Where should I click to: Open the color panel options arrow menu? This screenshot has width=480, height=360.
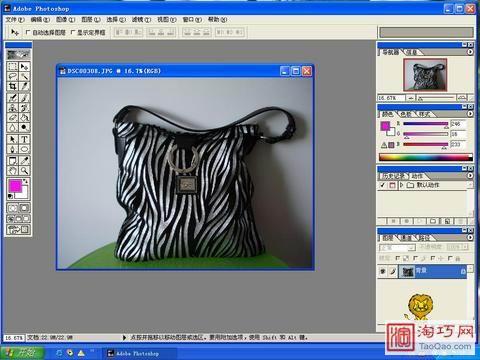pyautogui.click(x=470, y=114)
